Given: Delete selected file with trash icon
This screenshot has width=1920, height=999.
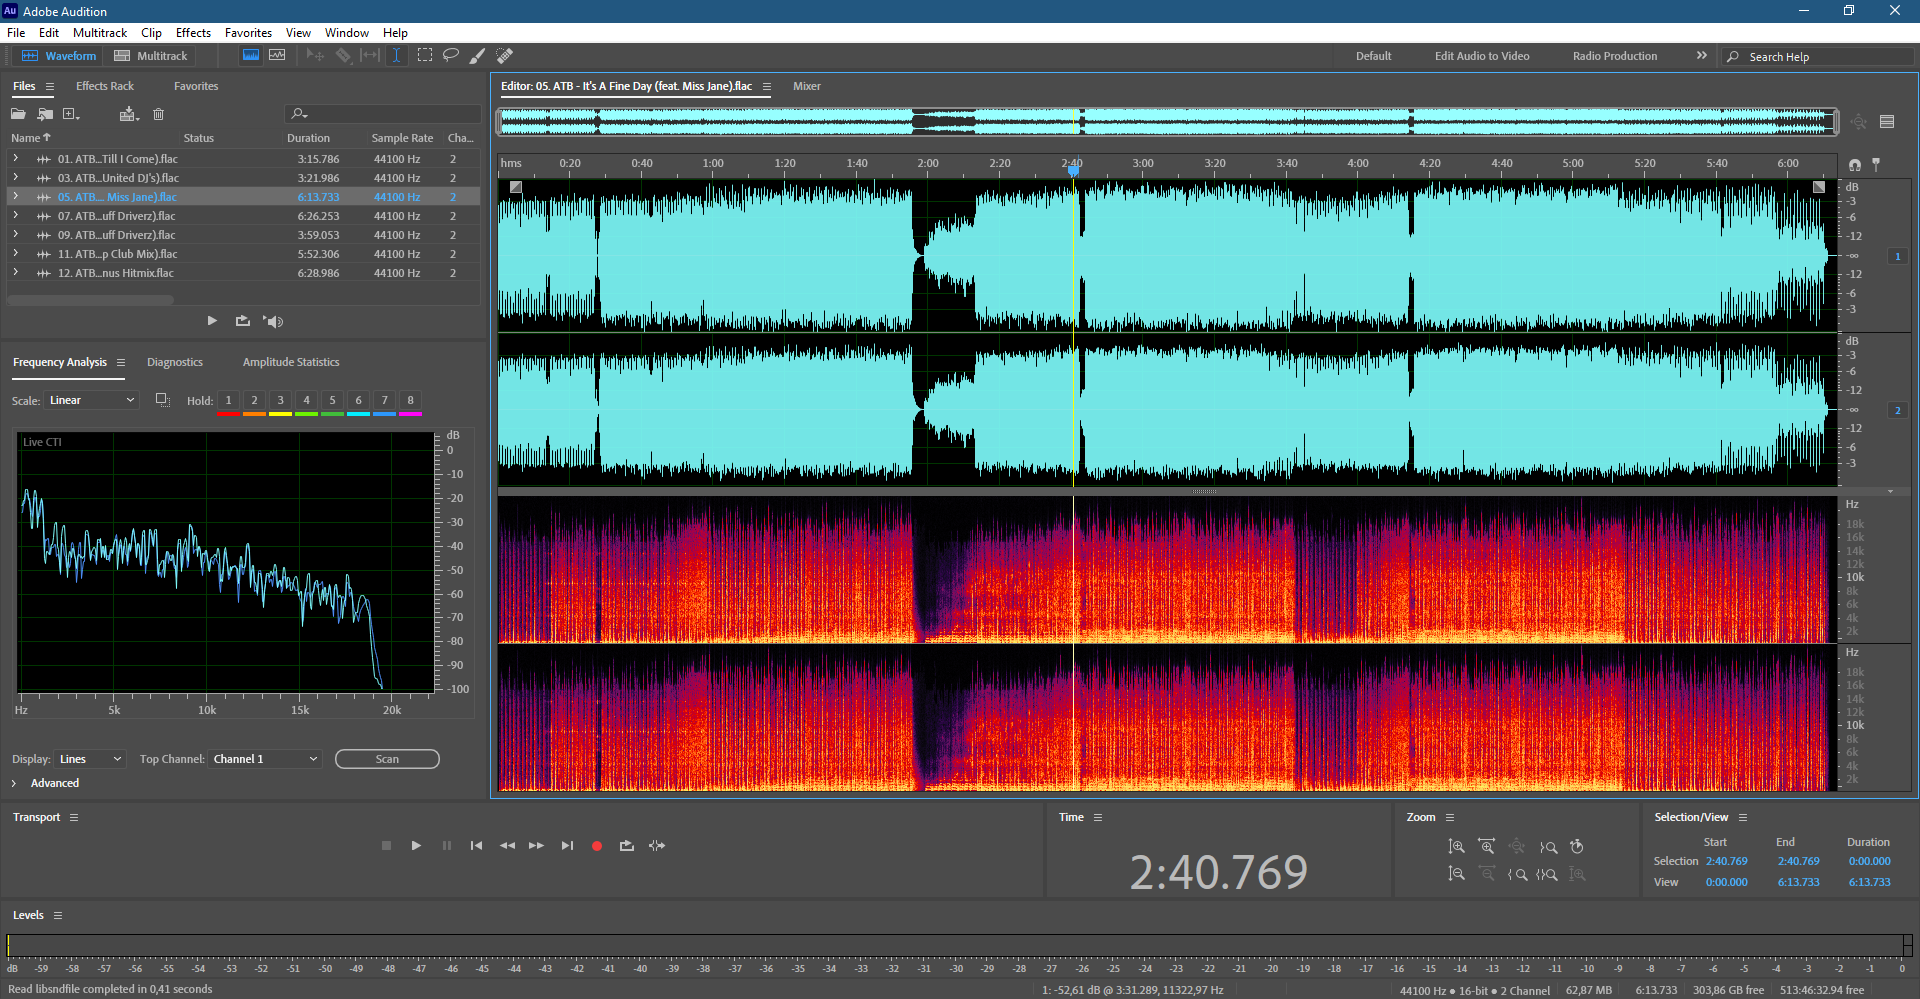Looking at the screenshot, I should coord(158,114).
